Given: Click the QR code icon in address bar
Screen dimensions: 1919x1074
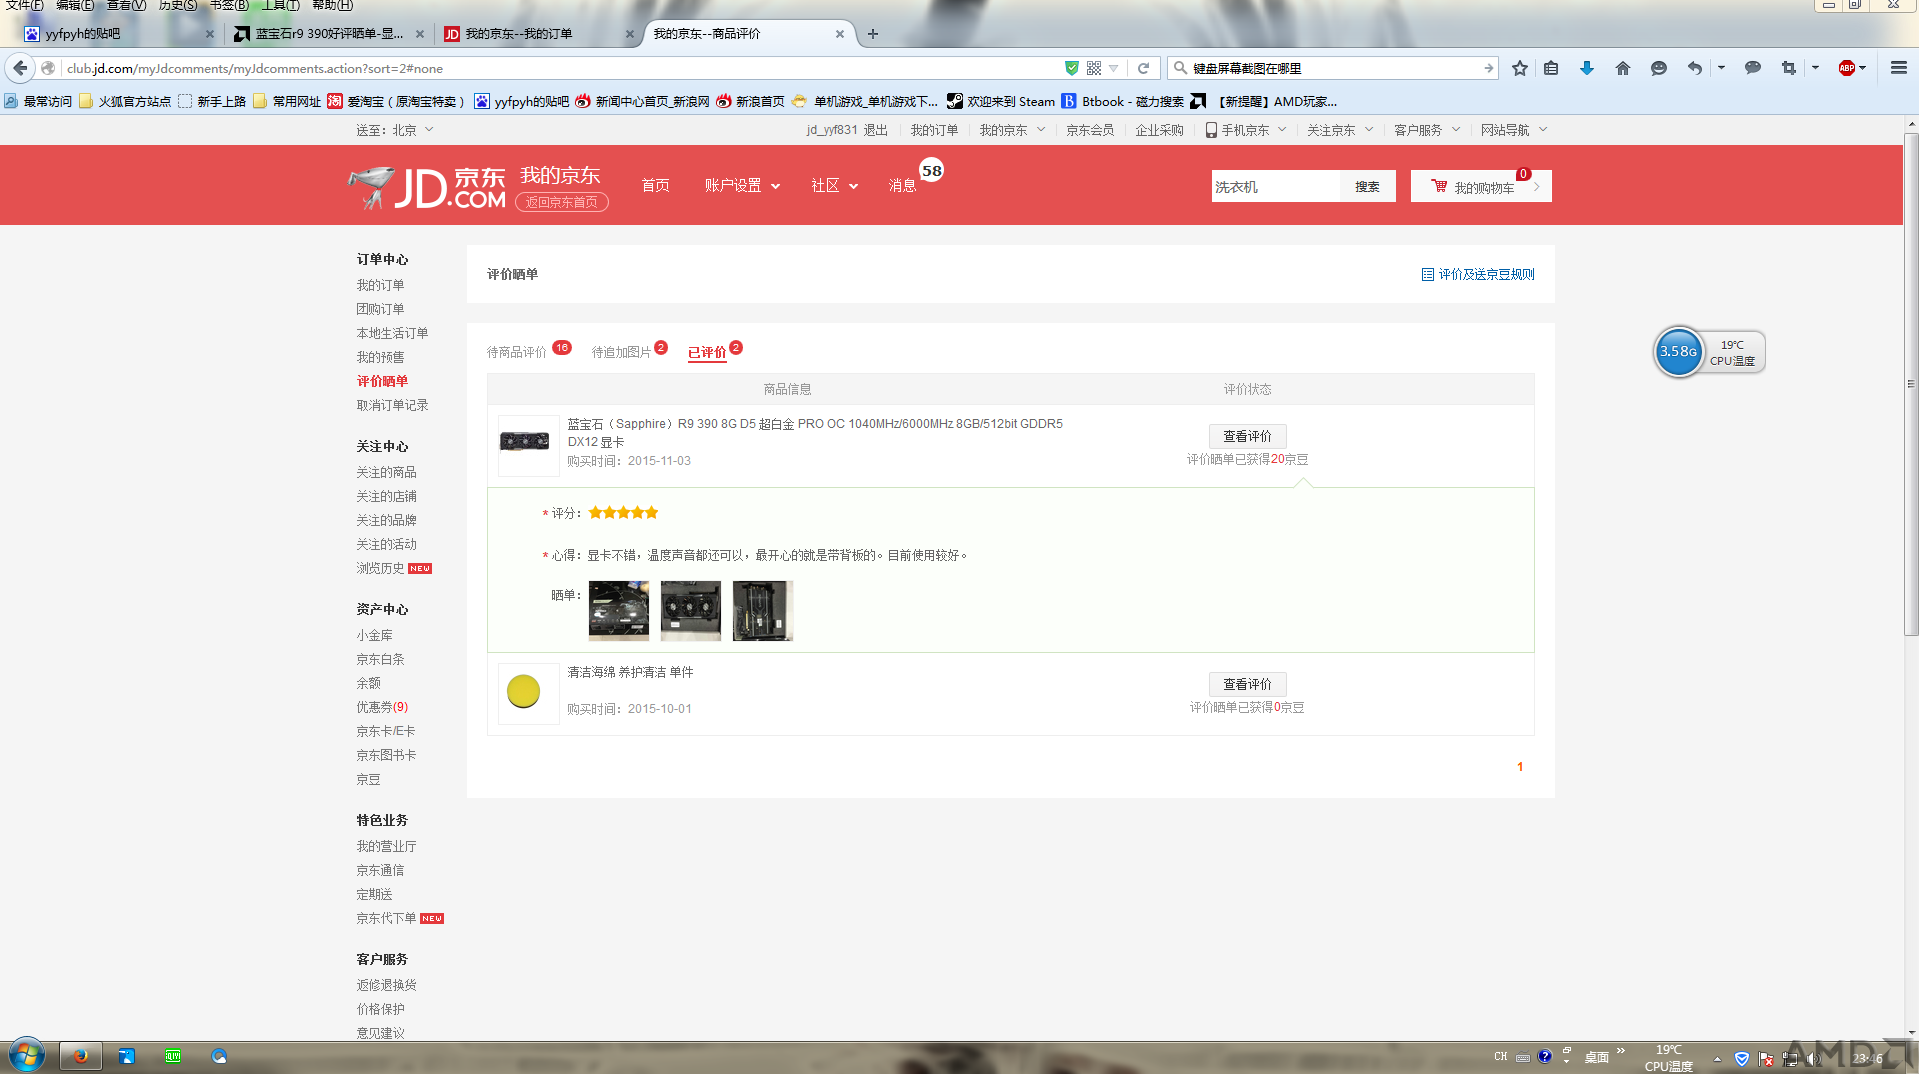Looking at the screenshot, I should (1094, 68).
